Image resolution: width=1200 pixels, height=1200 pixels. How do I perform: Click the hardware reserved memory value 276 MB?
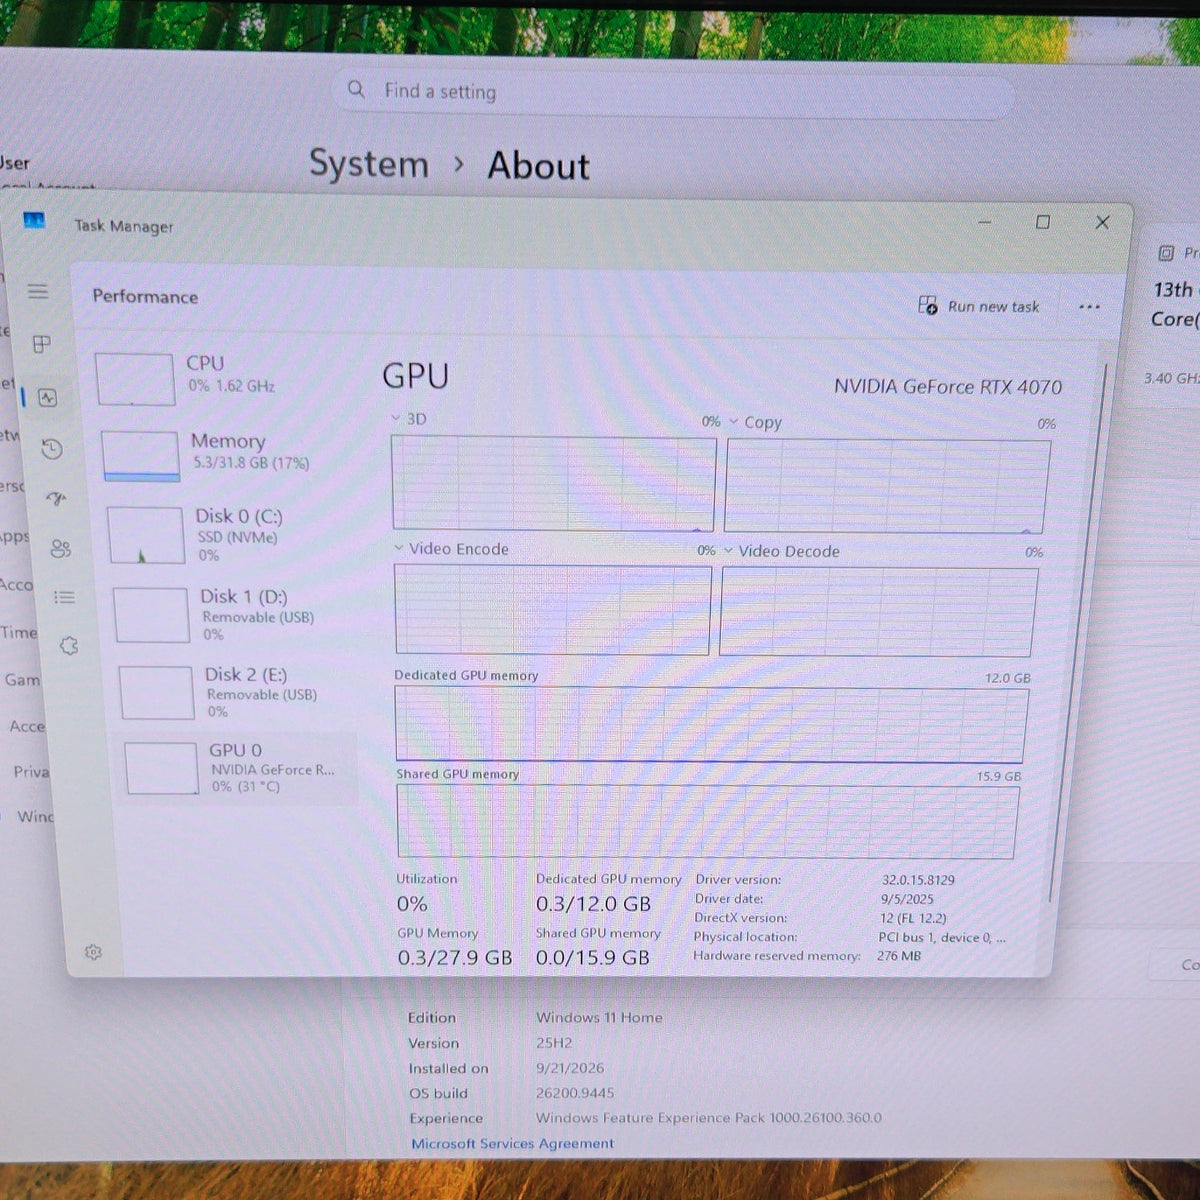tap(899, 956)
